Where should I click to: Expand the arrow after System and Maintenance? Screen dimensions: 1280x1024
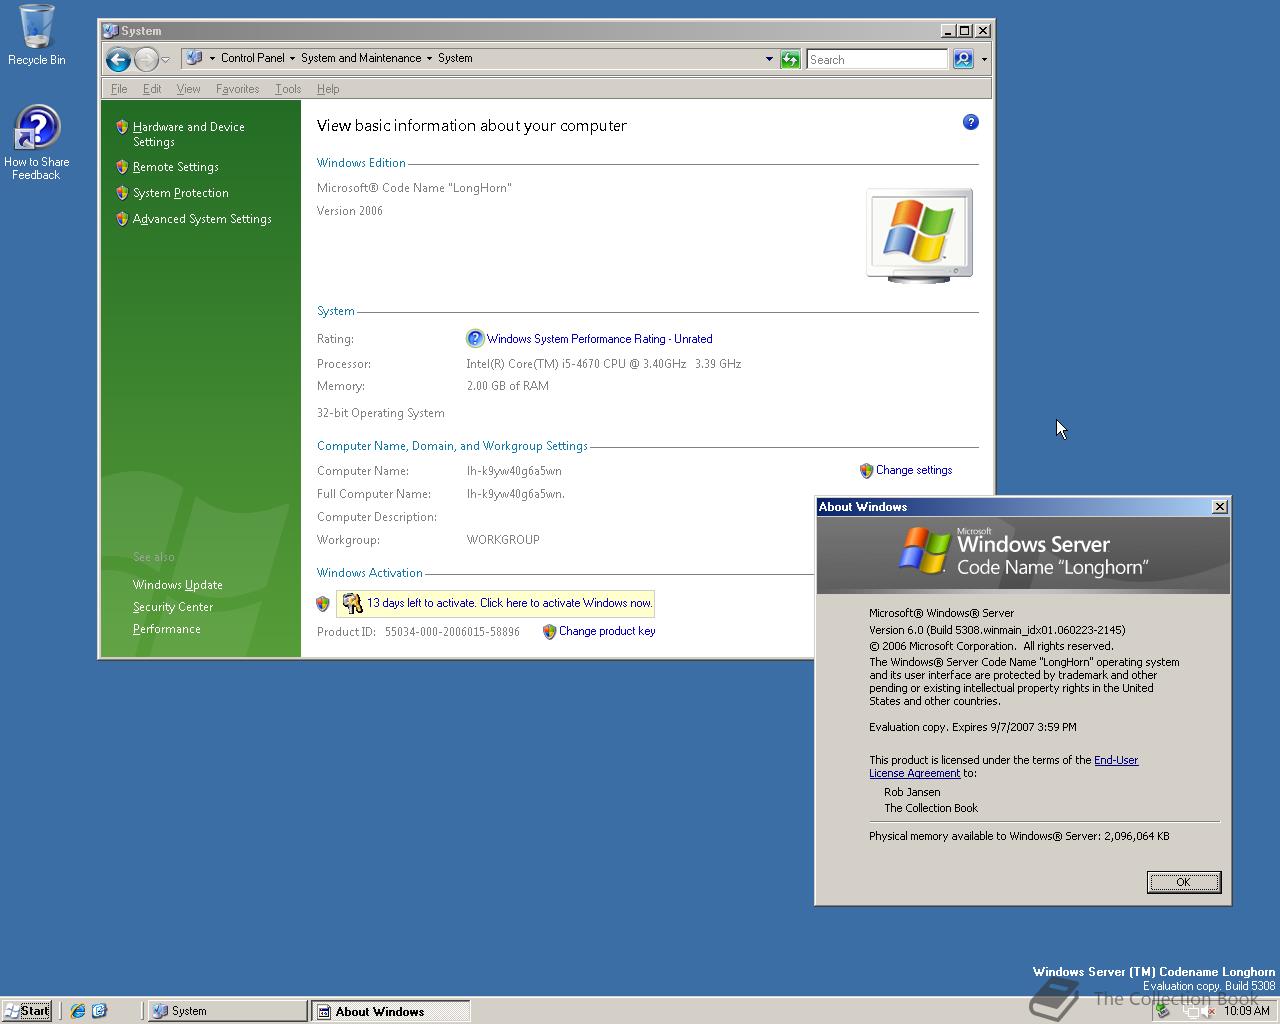tap(429, 58)
